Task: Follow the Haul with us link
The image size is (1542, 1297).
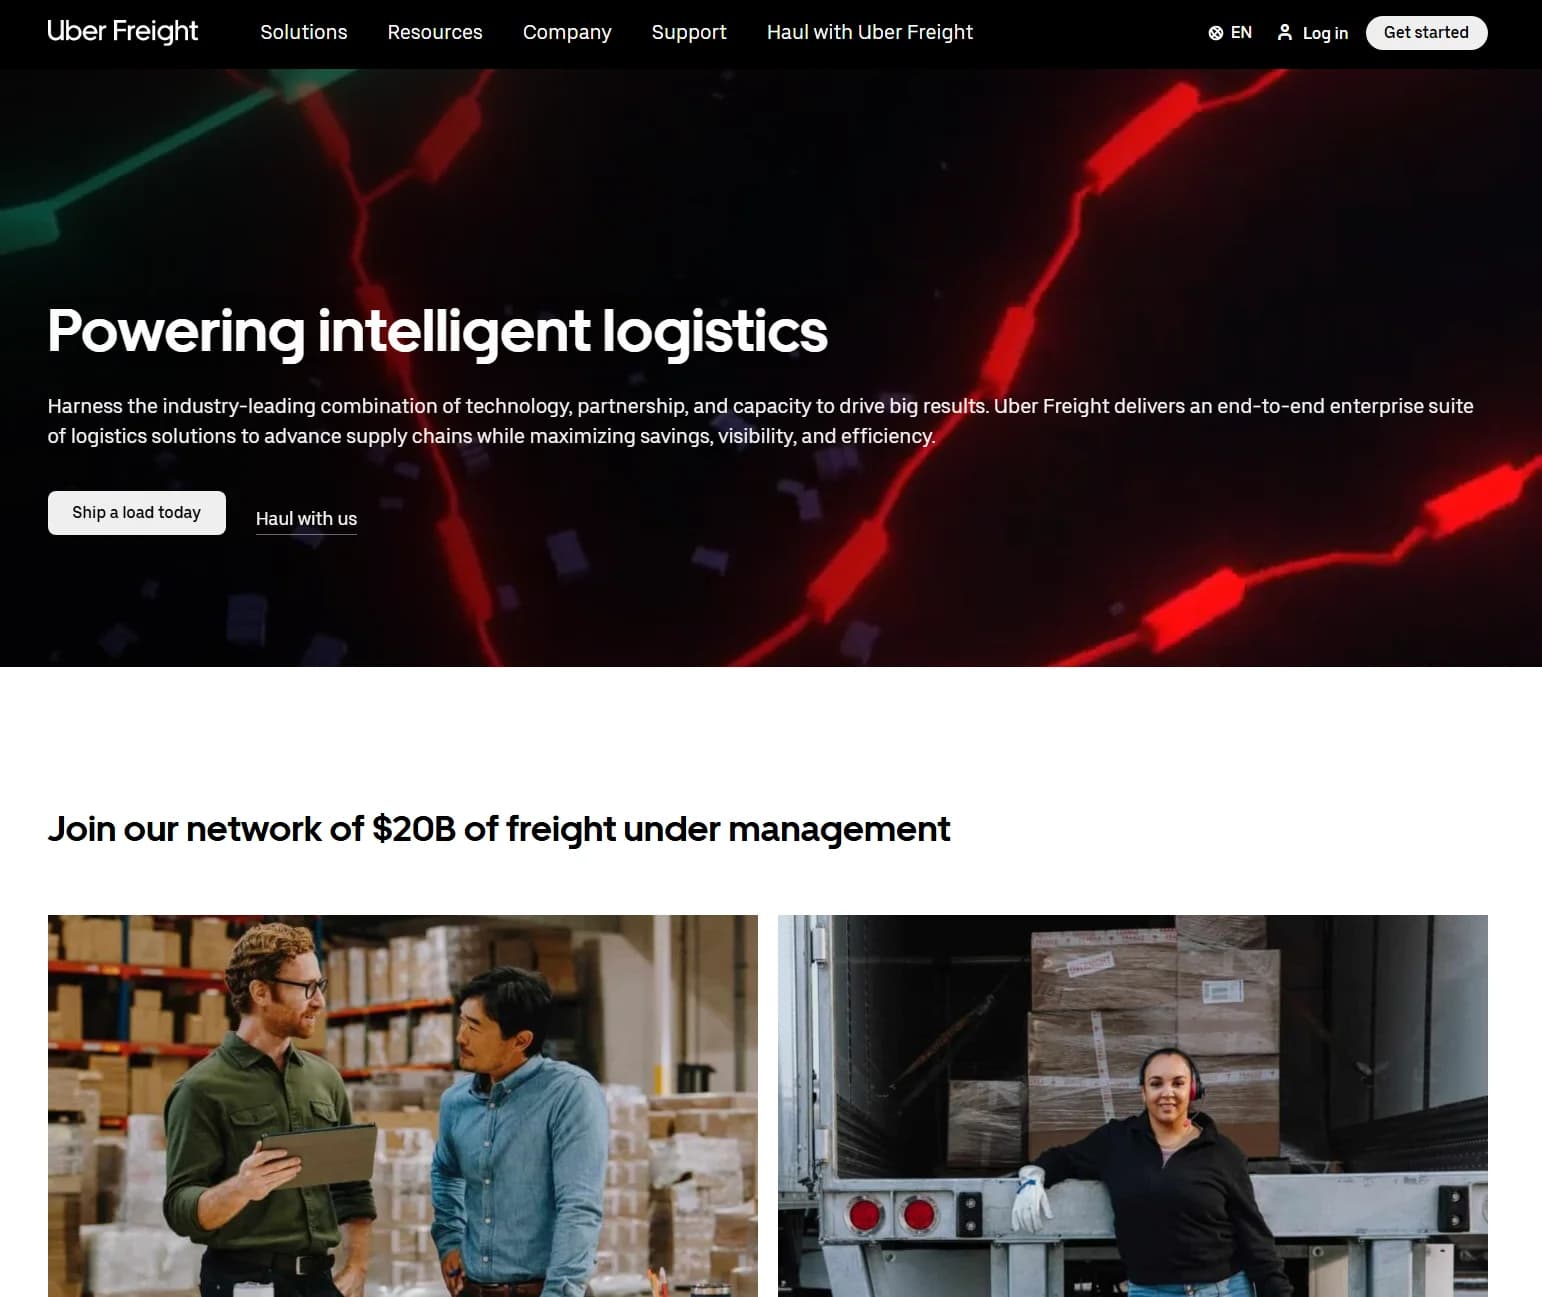Action: pos(306,519)
